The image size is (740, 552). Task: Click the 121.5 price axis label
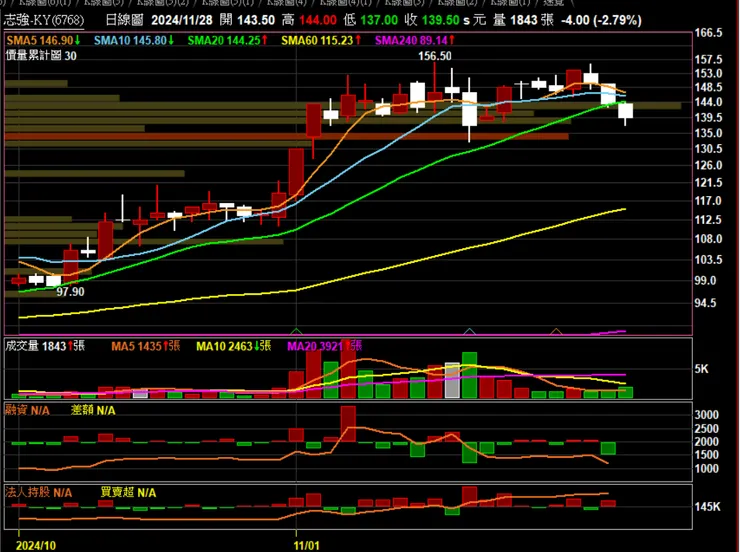pos(708,183)
